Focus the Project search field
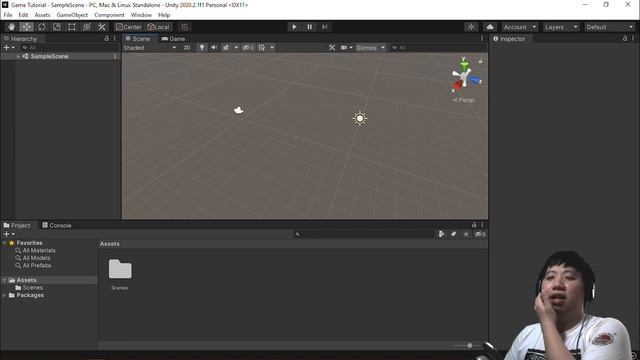 364,234
